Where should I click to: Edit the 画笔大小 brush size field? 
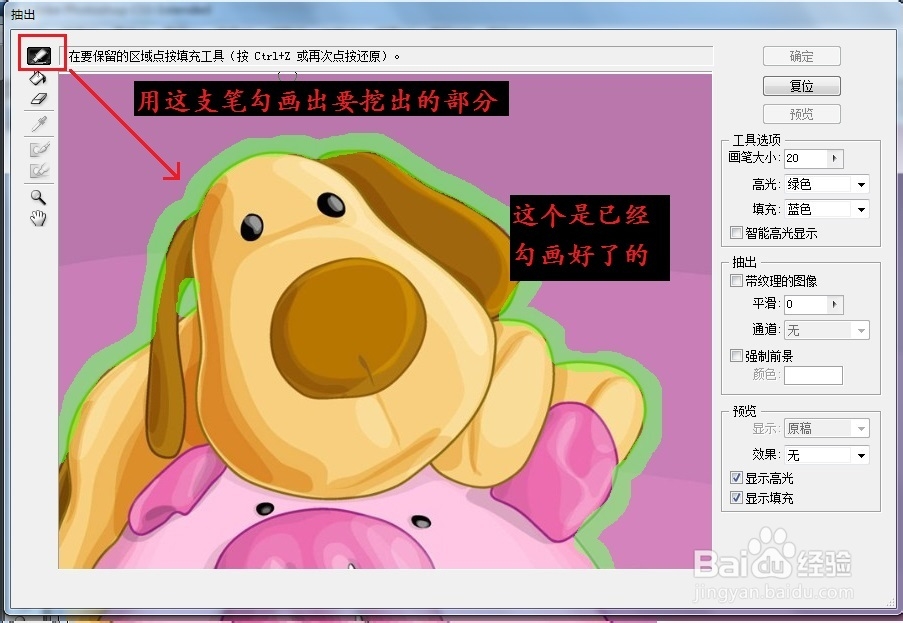(806, 158)
